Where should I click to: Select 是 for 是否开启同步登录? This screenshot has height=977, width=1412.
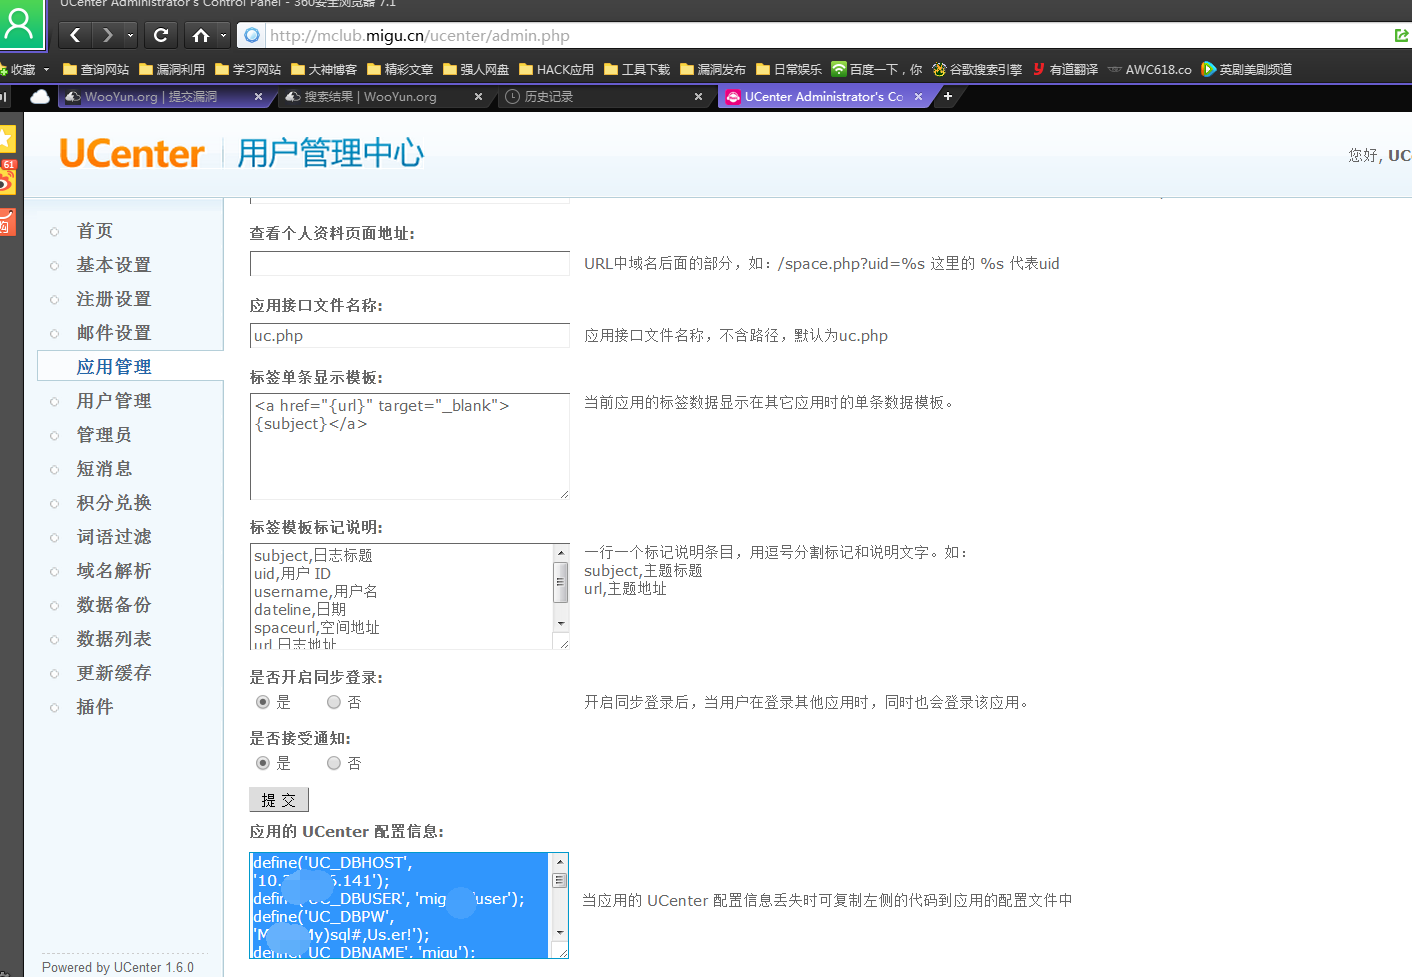point(263,702)
